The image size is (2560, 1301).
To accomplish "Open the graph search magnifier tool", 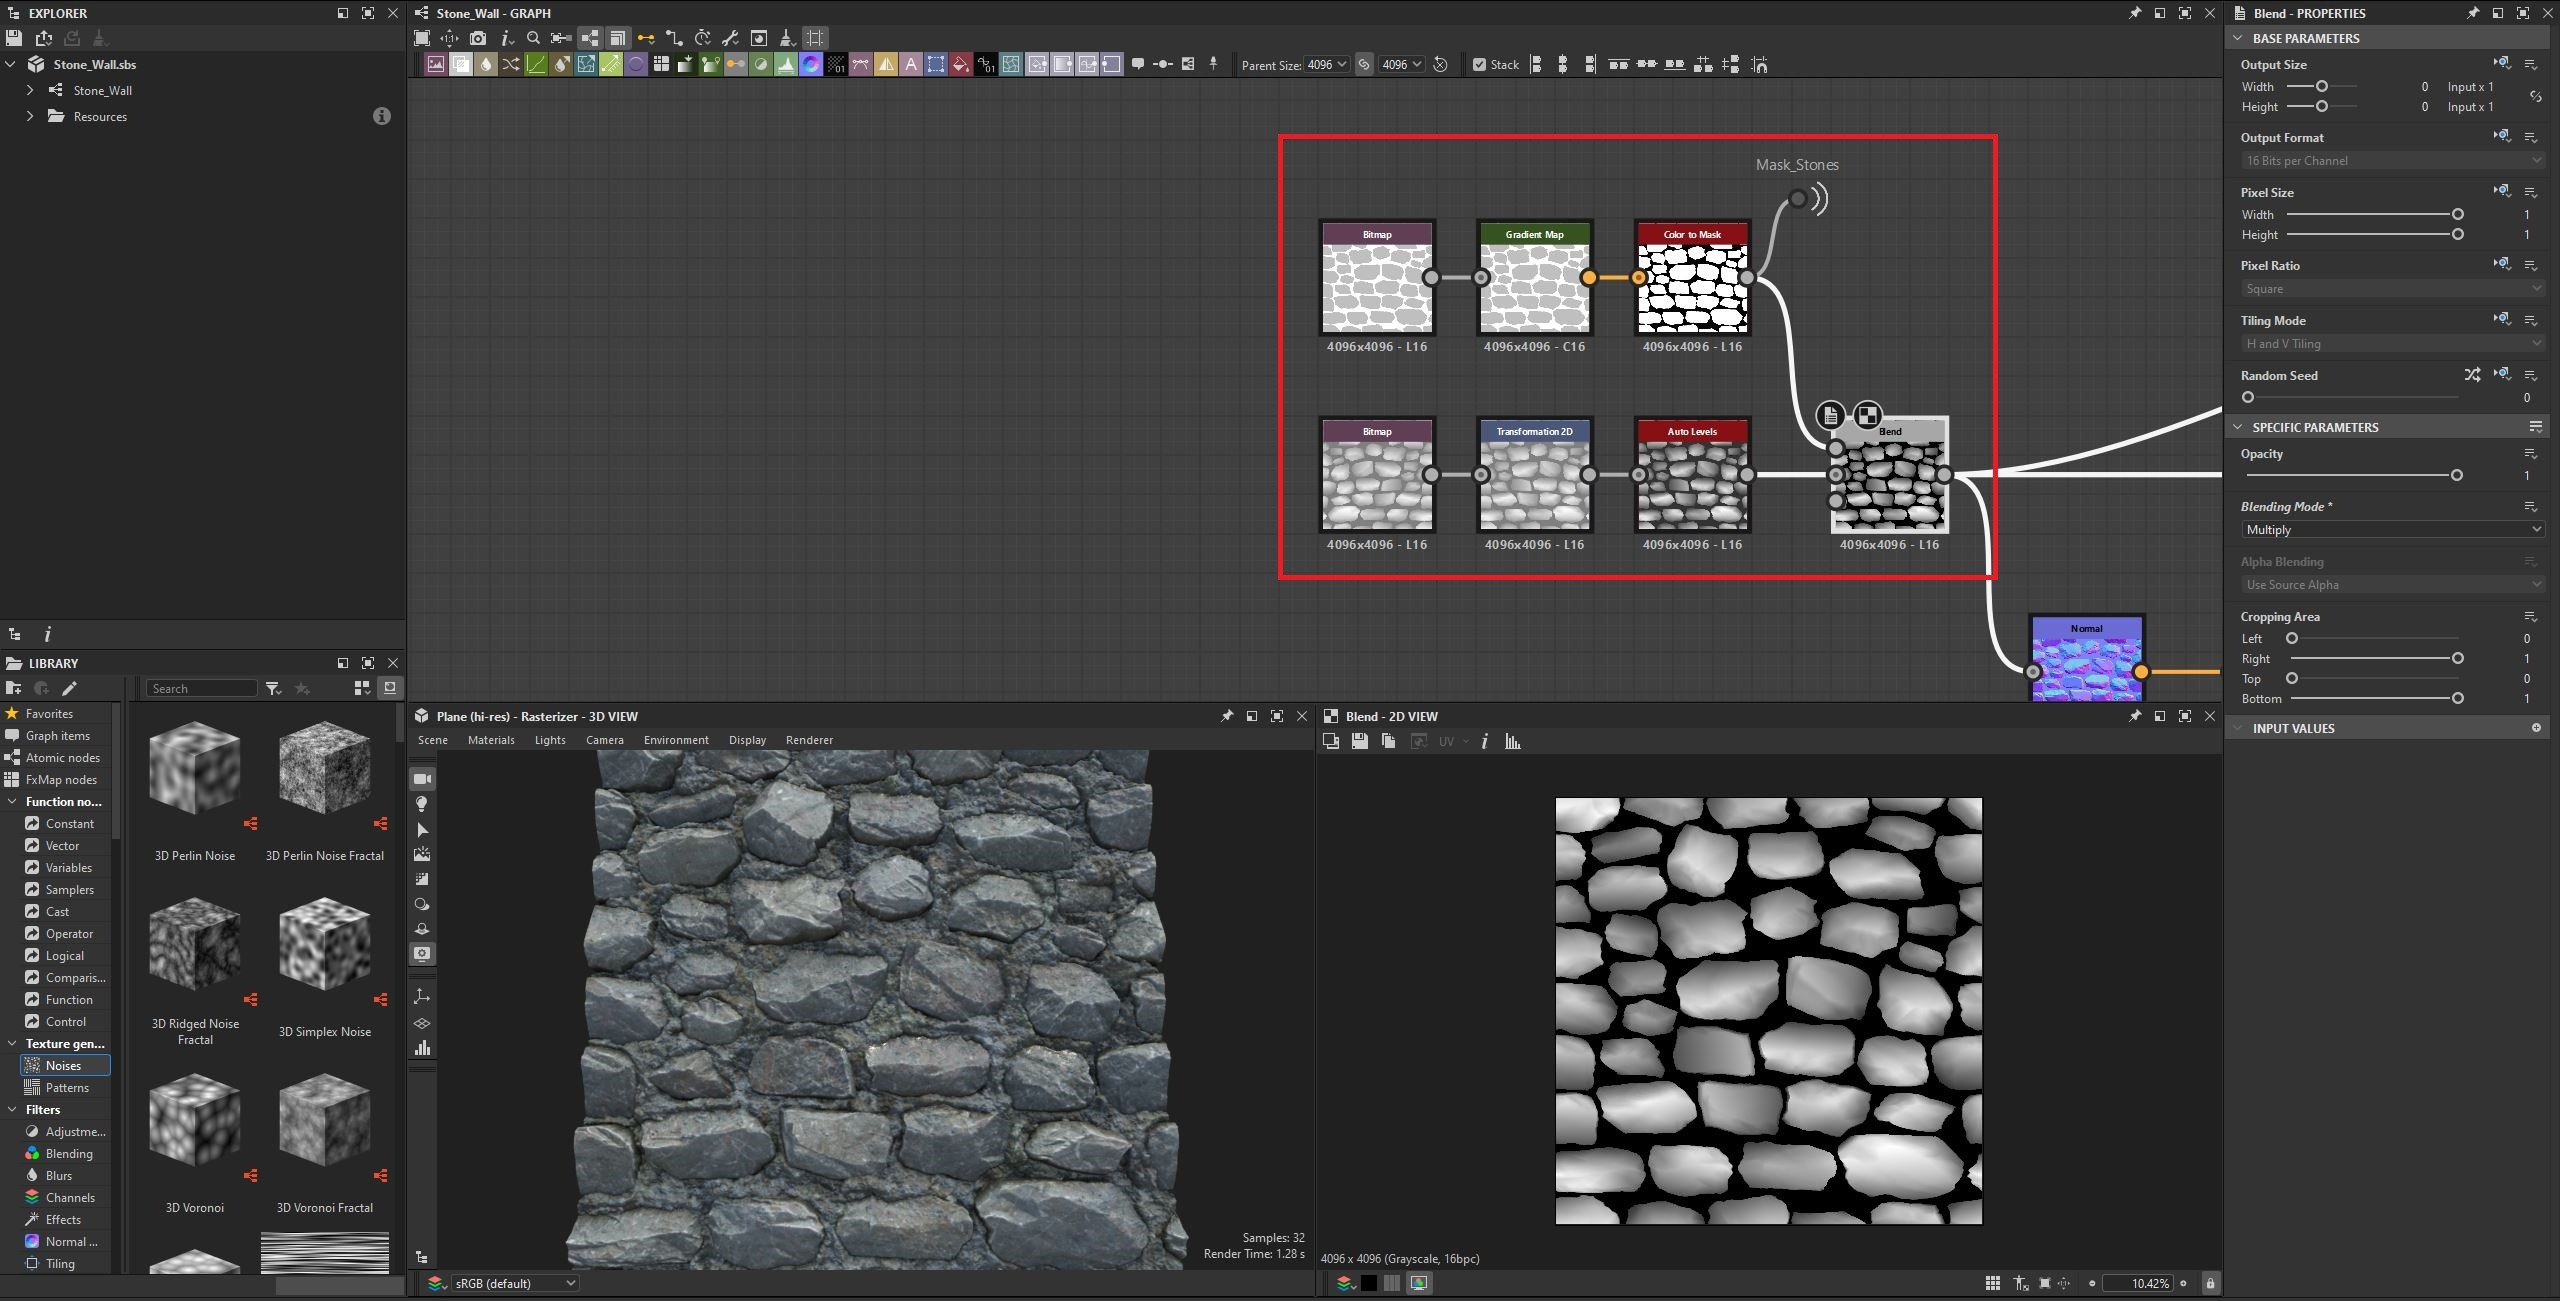I will click(533, 38).
